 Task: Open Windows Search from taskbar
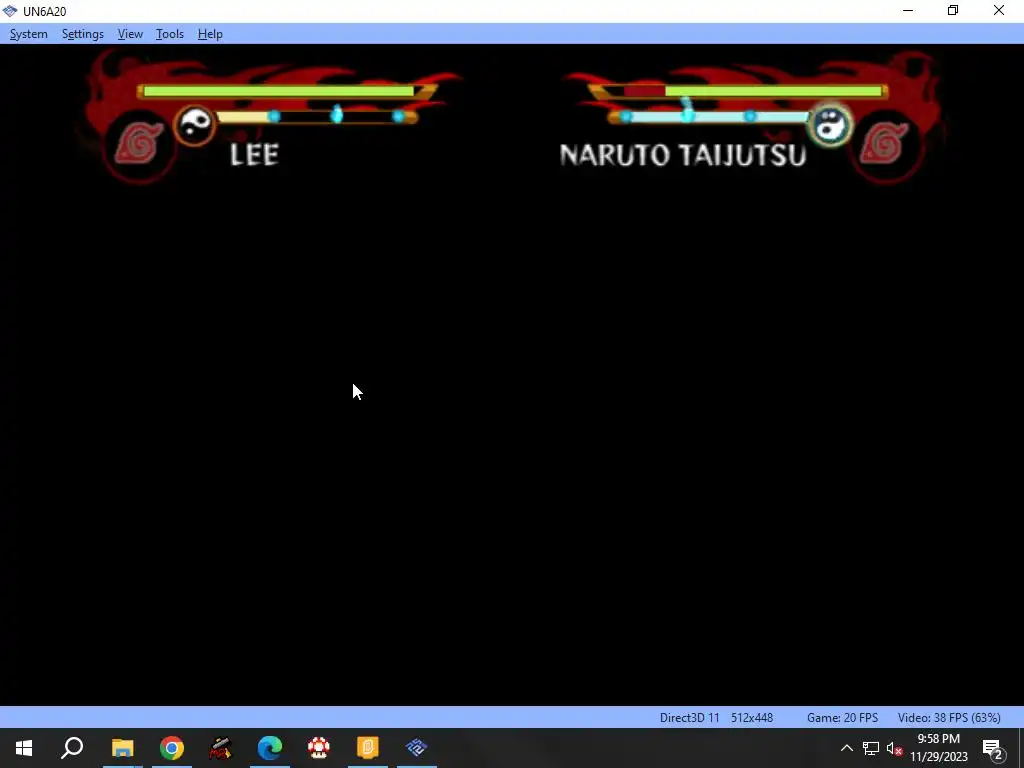tap(72, 748)
